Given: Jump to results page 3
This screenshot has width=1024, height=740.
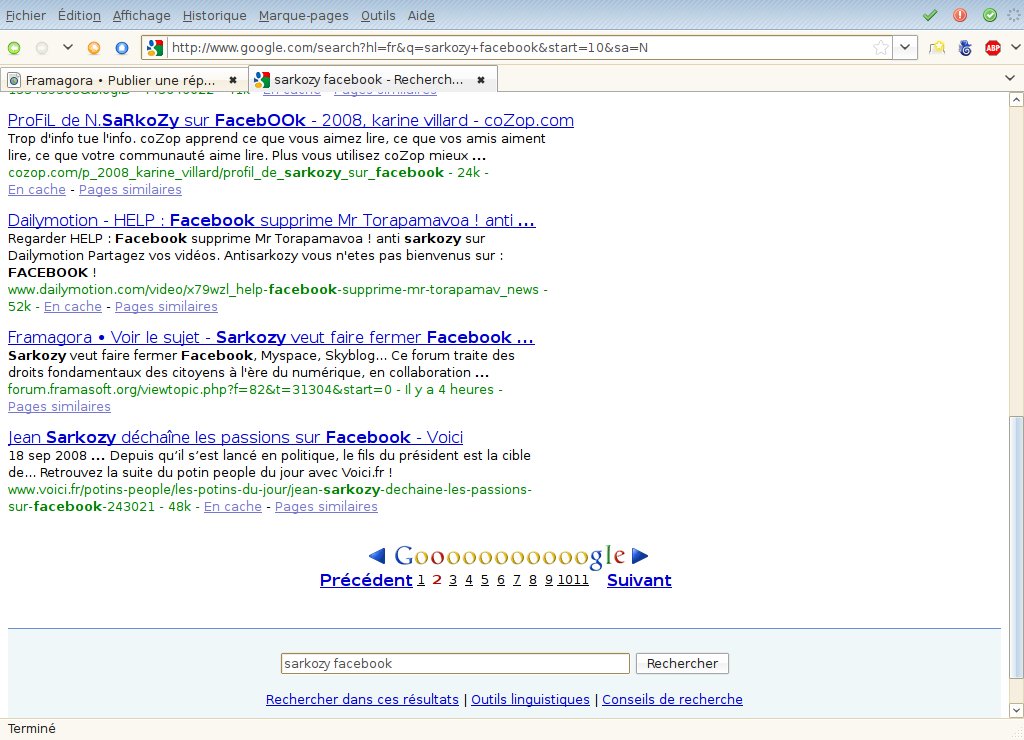Looking at the screenshot, I should (x=453, y=580).
